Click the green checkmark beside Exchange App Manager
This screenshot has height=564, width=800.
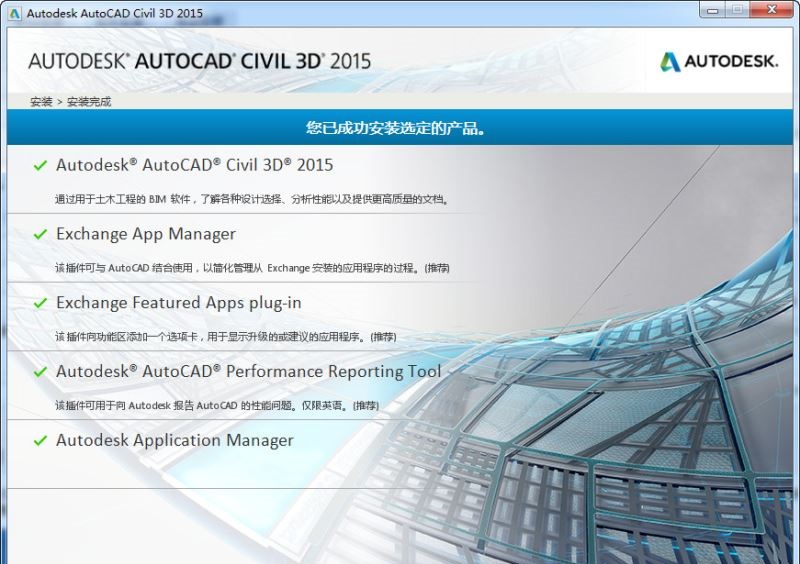(x=40, y=234)
